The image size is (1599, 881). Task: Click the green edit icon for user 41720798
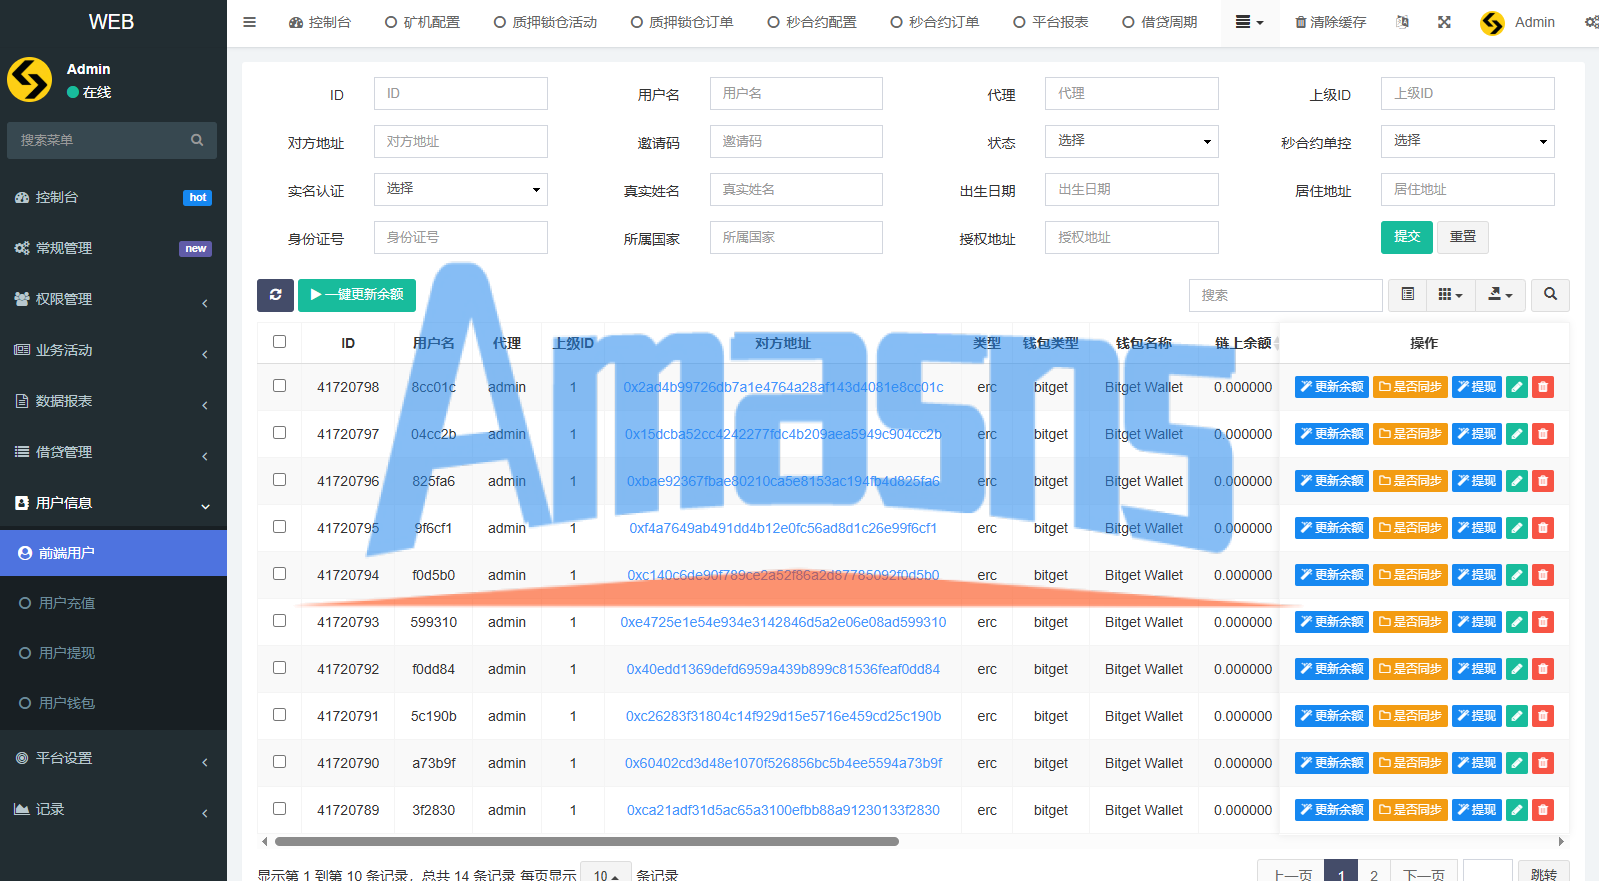(1517, 387)
